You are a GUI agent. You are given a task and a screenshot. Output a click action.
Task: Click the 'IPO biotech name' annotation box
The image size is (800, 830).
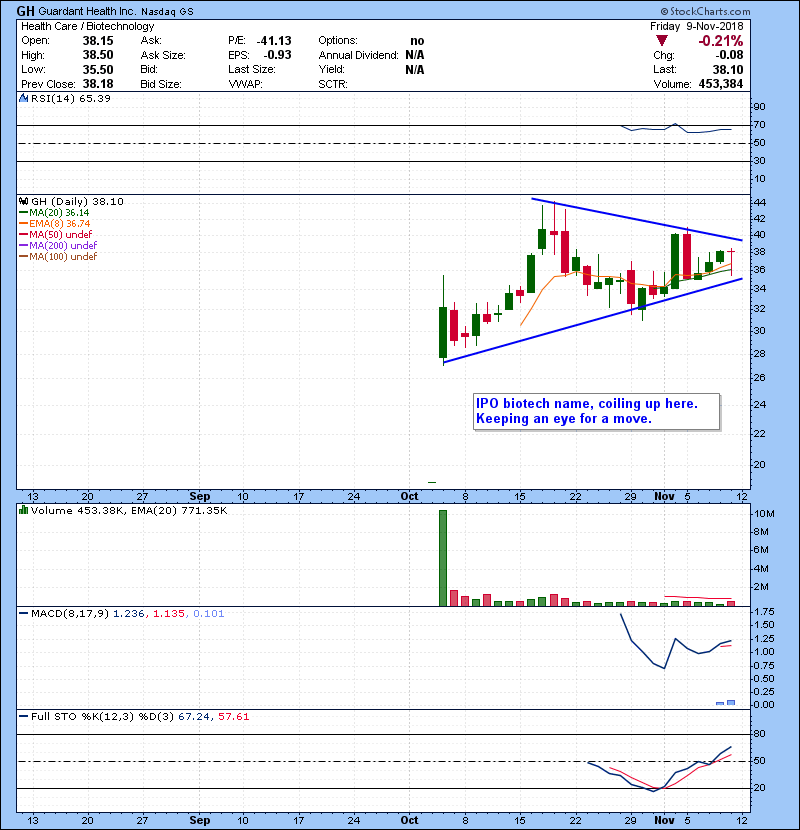tap(597, 411)
